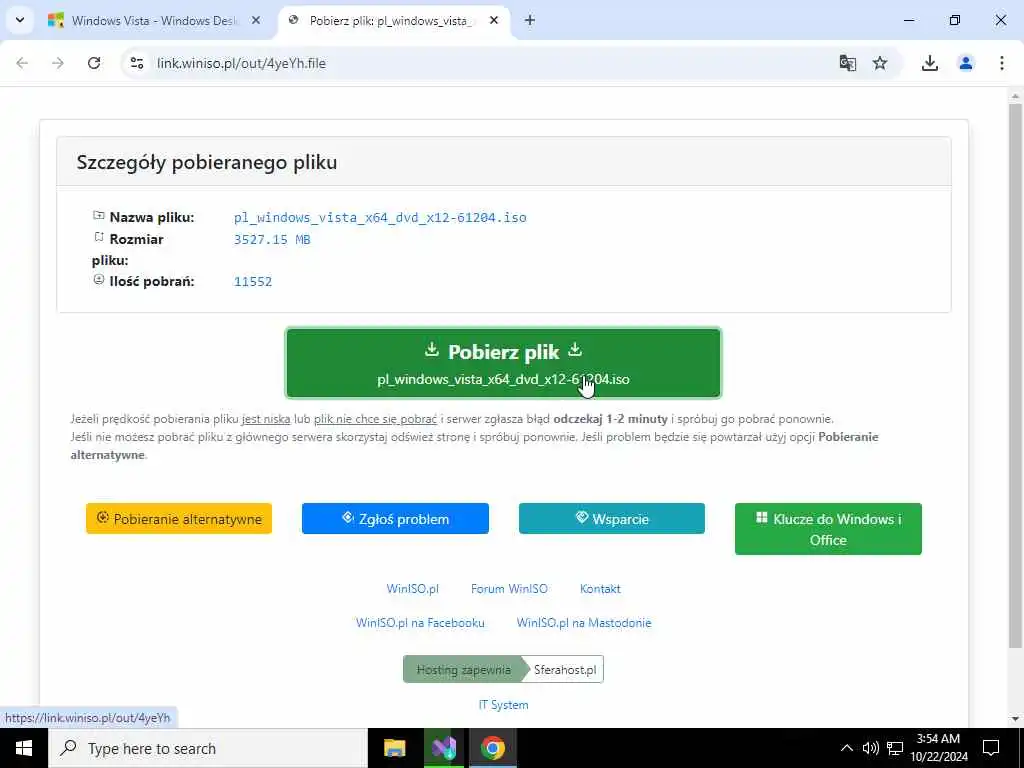Click the download count 11552

tap(253, 281)
